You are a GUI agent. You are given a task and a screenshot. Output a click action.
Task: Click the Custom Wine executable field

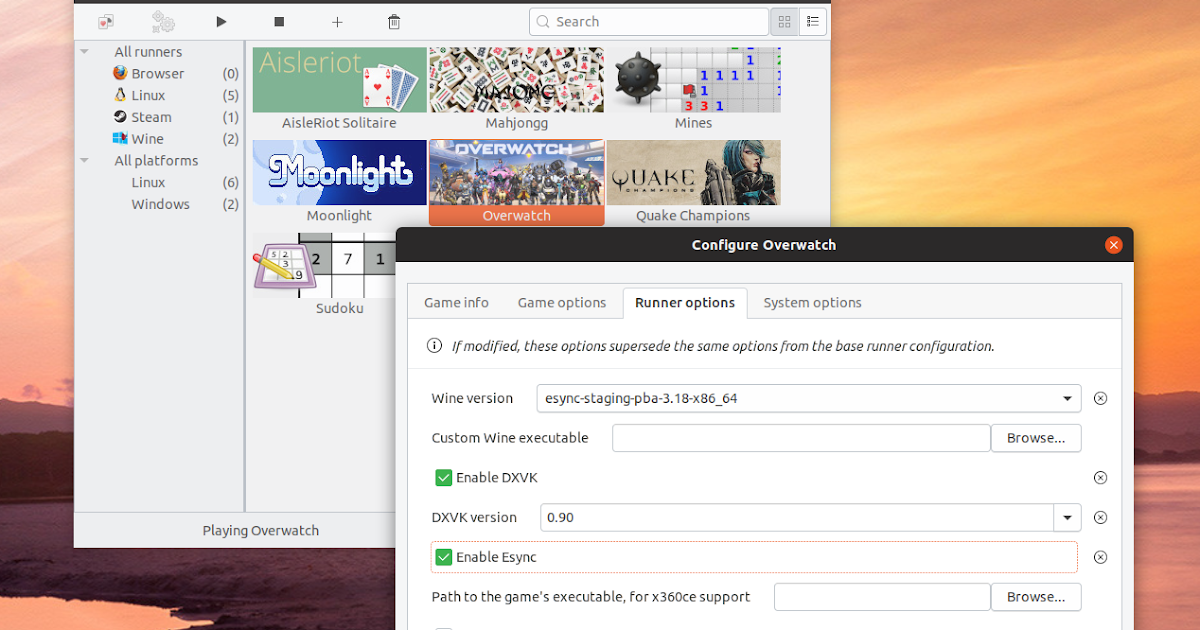pos(801,438)
